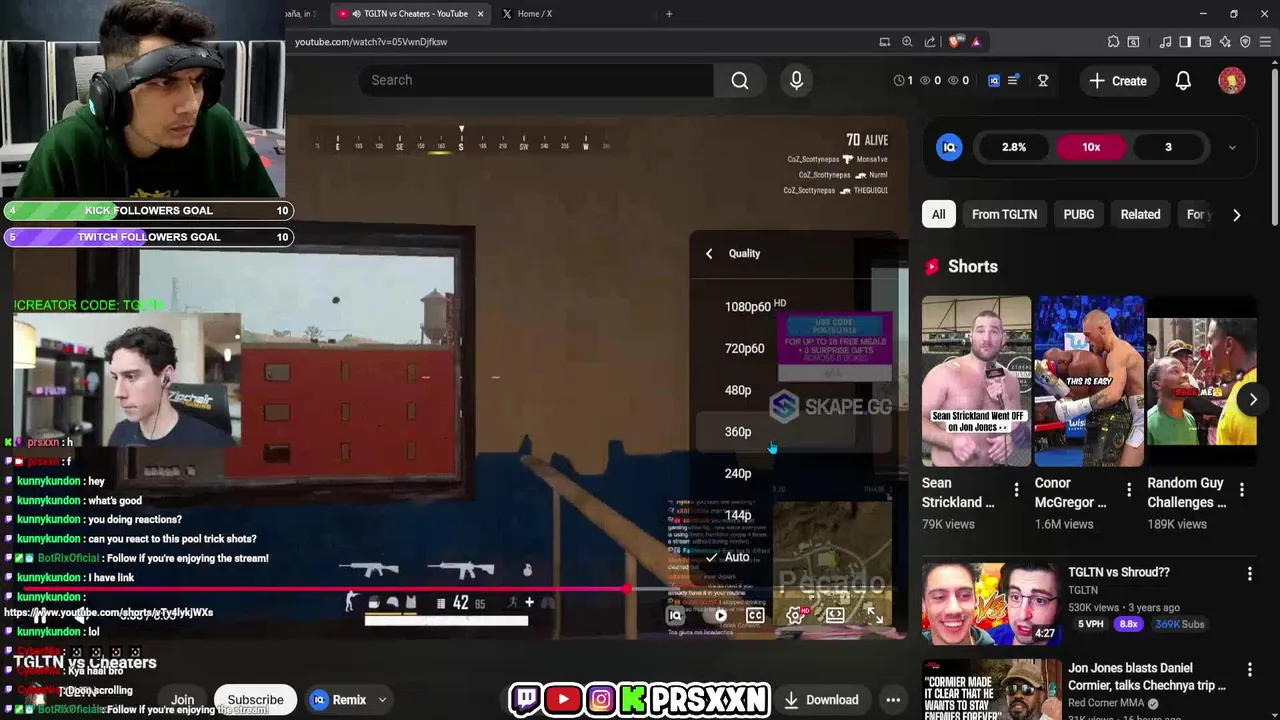Show more filter chips with right arrow
1280x720 pixels.
pyautogui.click(x=1236, y=214)
